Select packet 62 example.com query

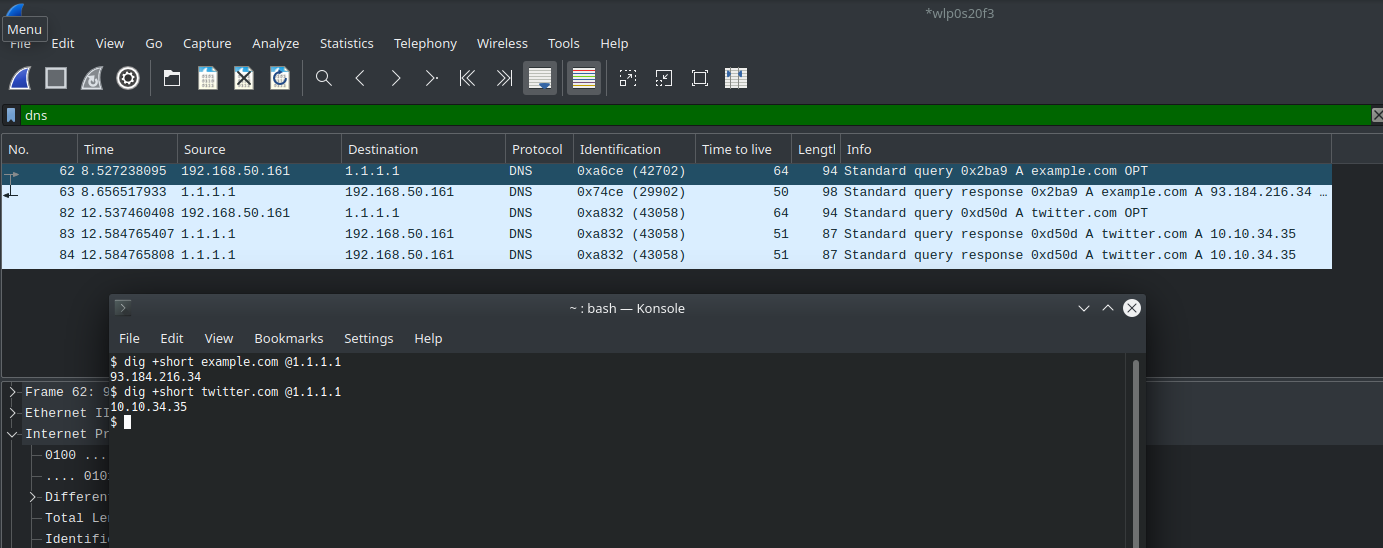[666, 171]
